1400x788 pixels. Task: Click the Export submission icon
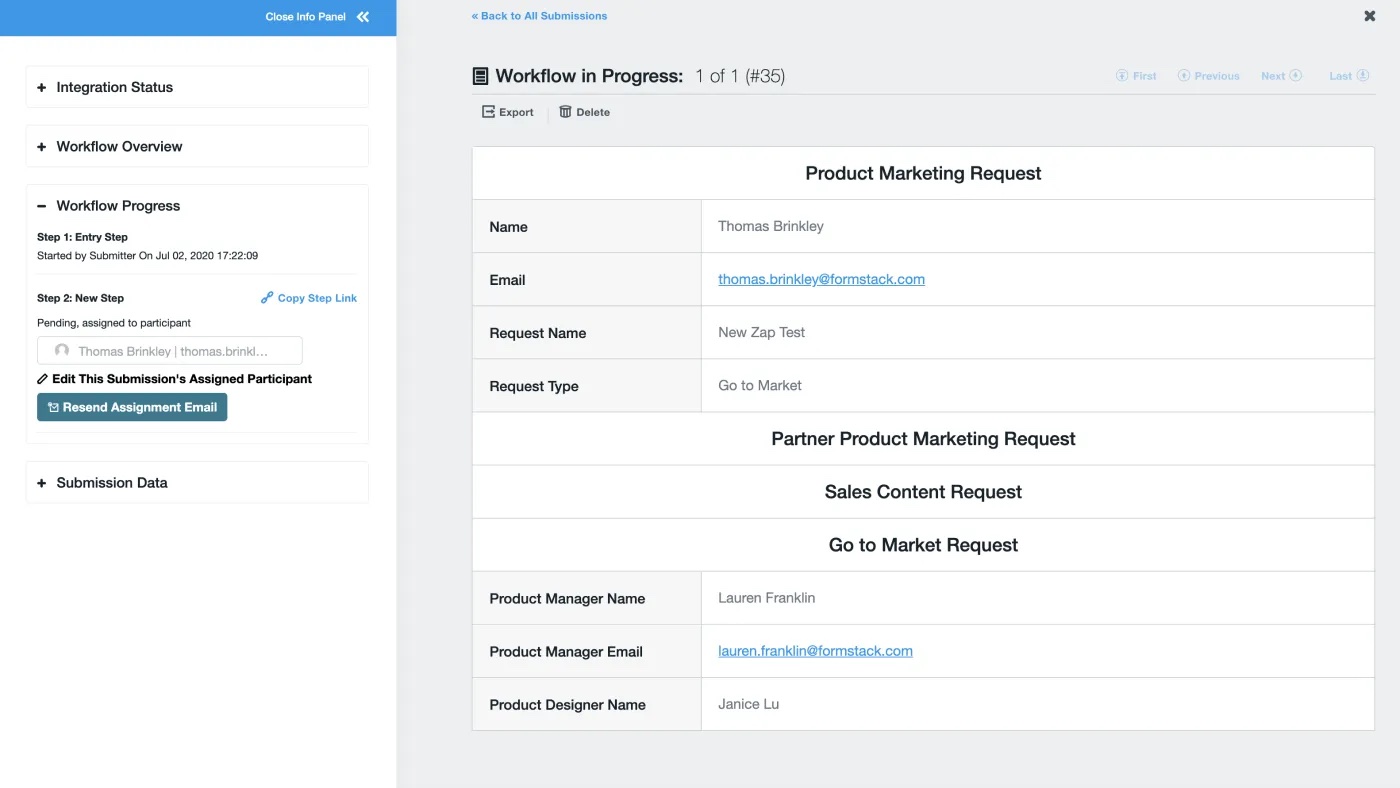point(487,111)
